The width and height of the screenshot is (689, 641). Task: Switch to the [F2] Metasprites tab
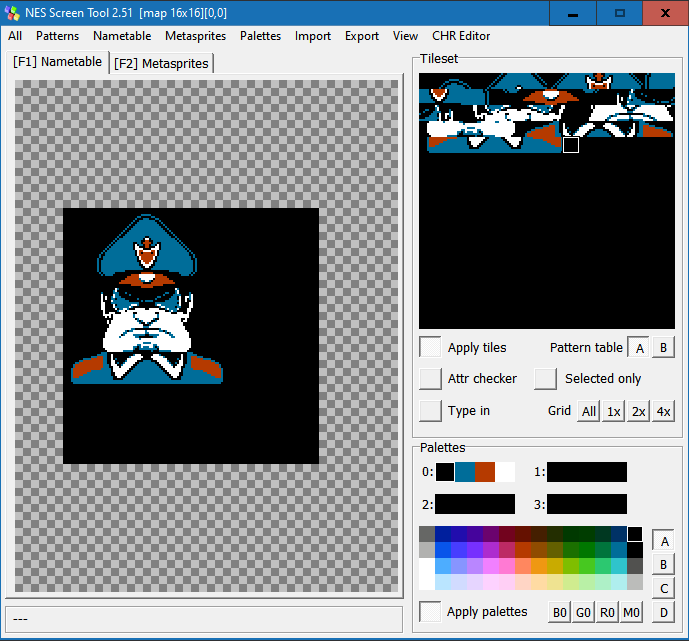click(x=161, y=64)
